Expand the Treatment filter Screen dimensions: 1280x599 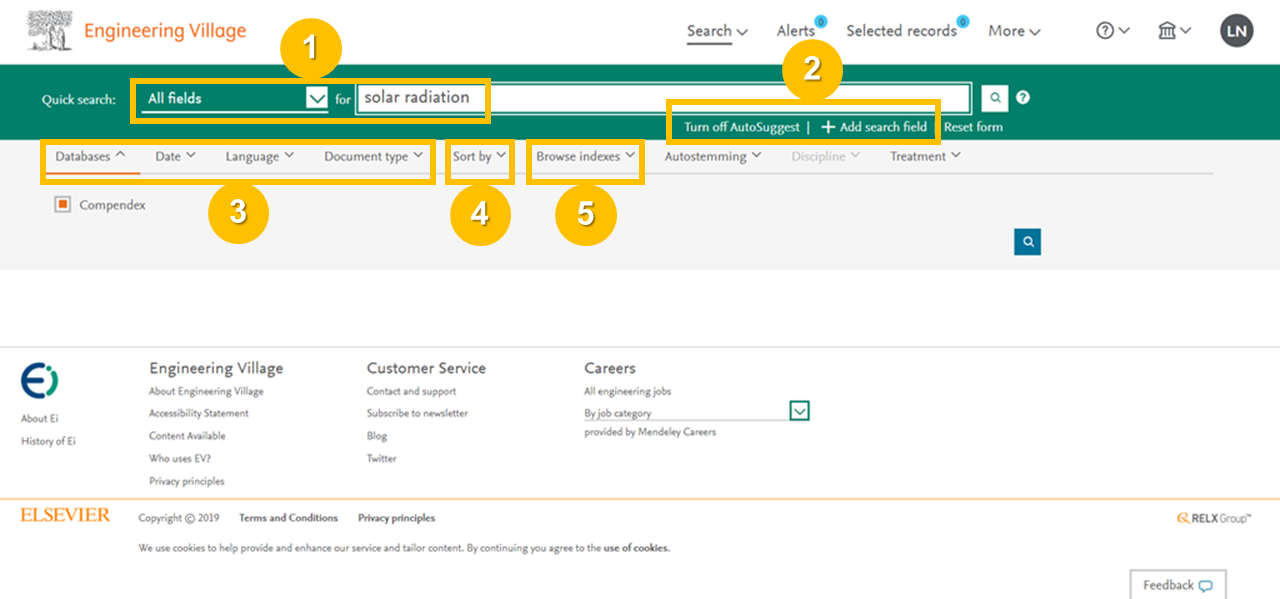925,156
